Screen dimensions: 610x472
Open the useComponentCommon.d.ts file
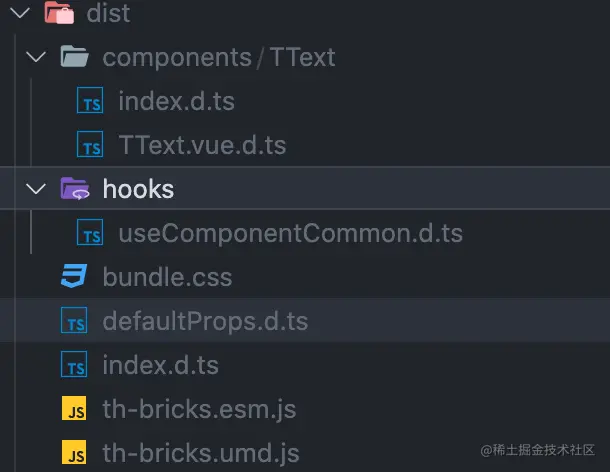click(x=291, y=233)
